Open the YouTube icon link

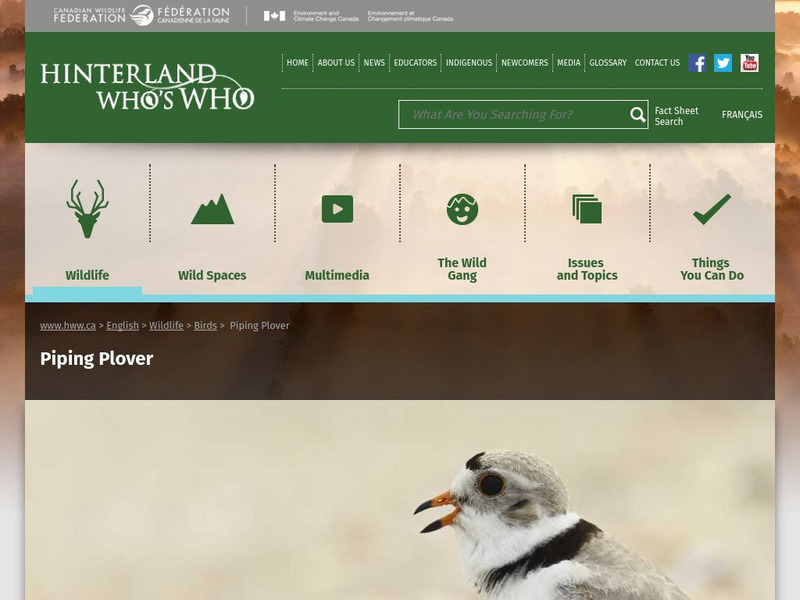(749, 63)
